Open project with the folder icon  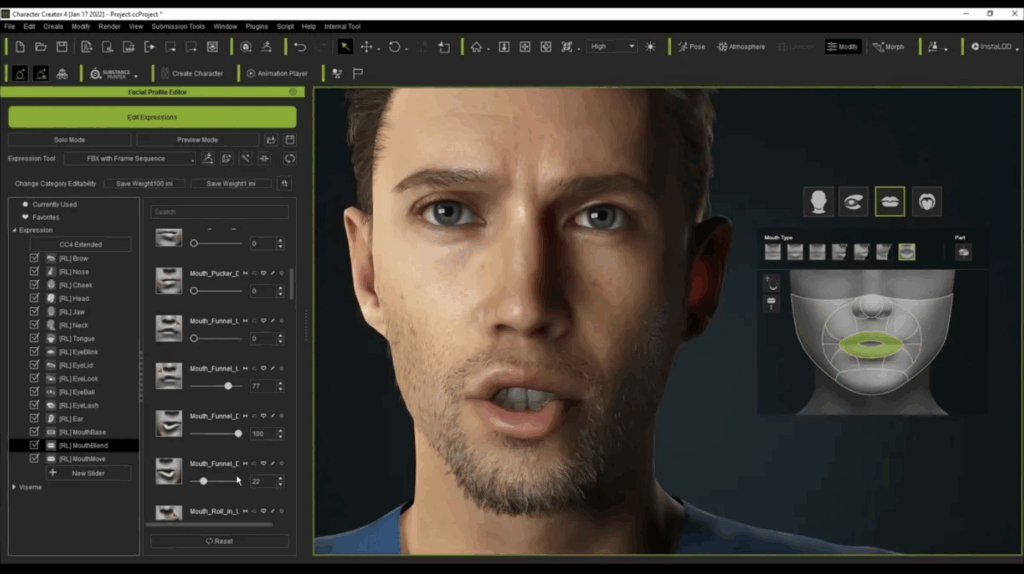(40, 47)
